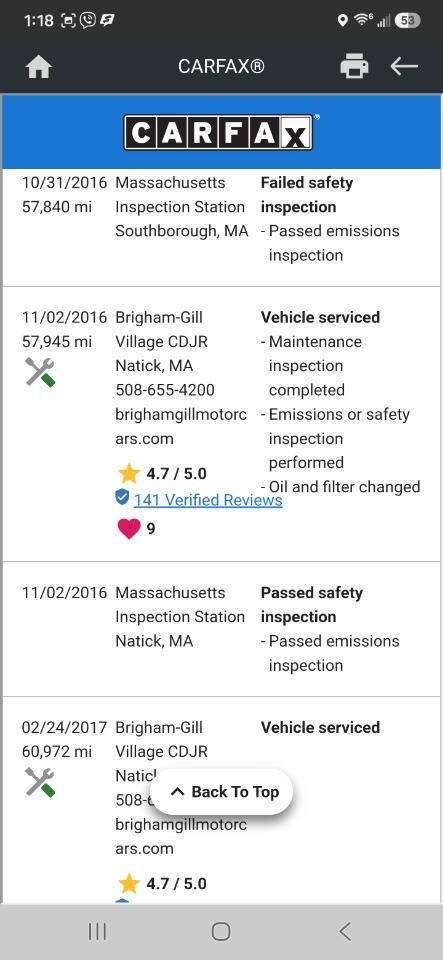443x960 pixels.
Task: Tap the Android home navigation button
Action: click(x=221, y=931)
